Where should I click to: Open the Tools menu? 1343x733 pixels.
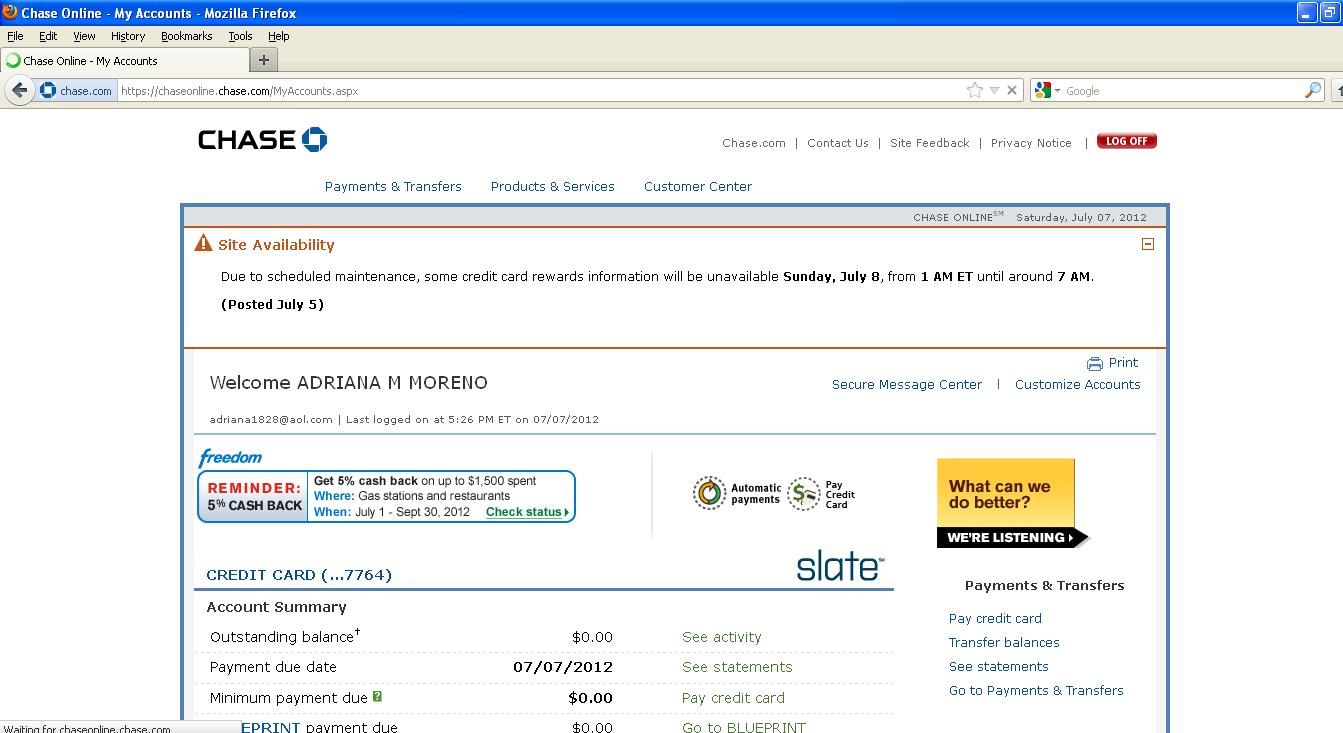point(240,36)
